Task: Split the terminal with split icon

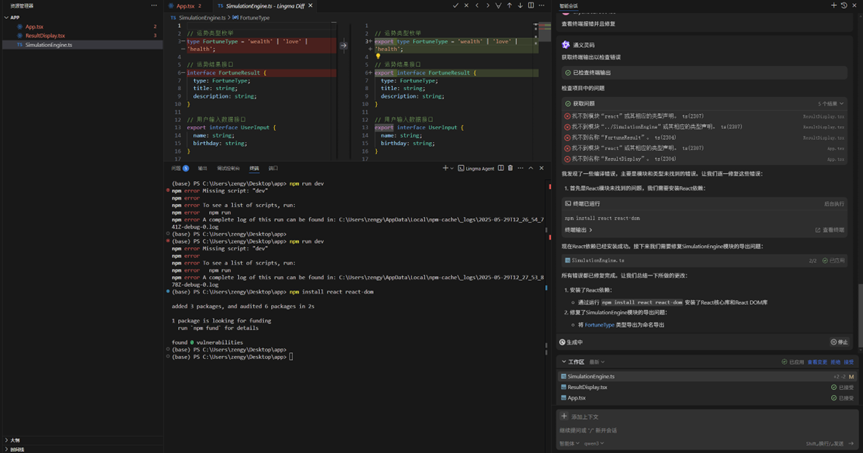Action: pos(501,168)
